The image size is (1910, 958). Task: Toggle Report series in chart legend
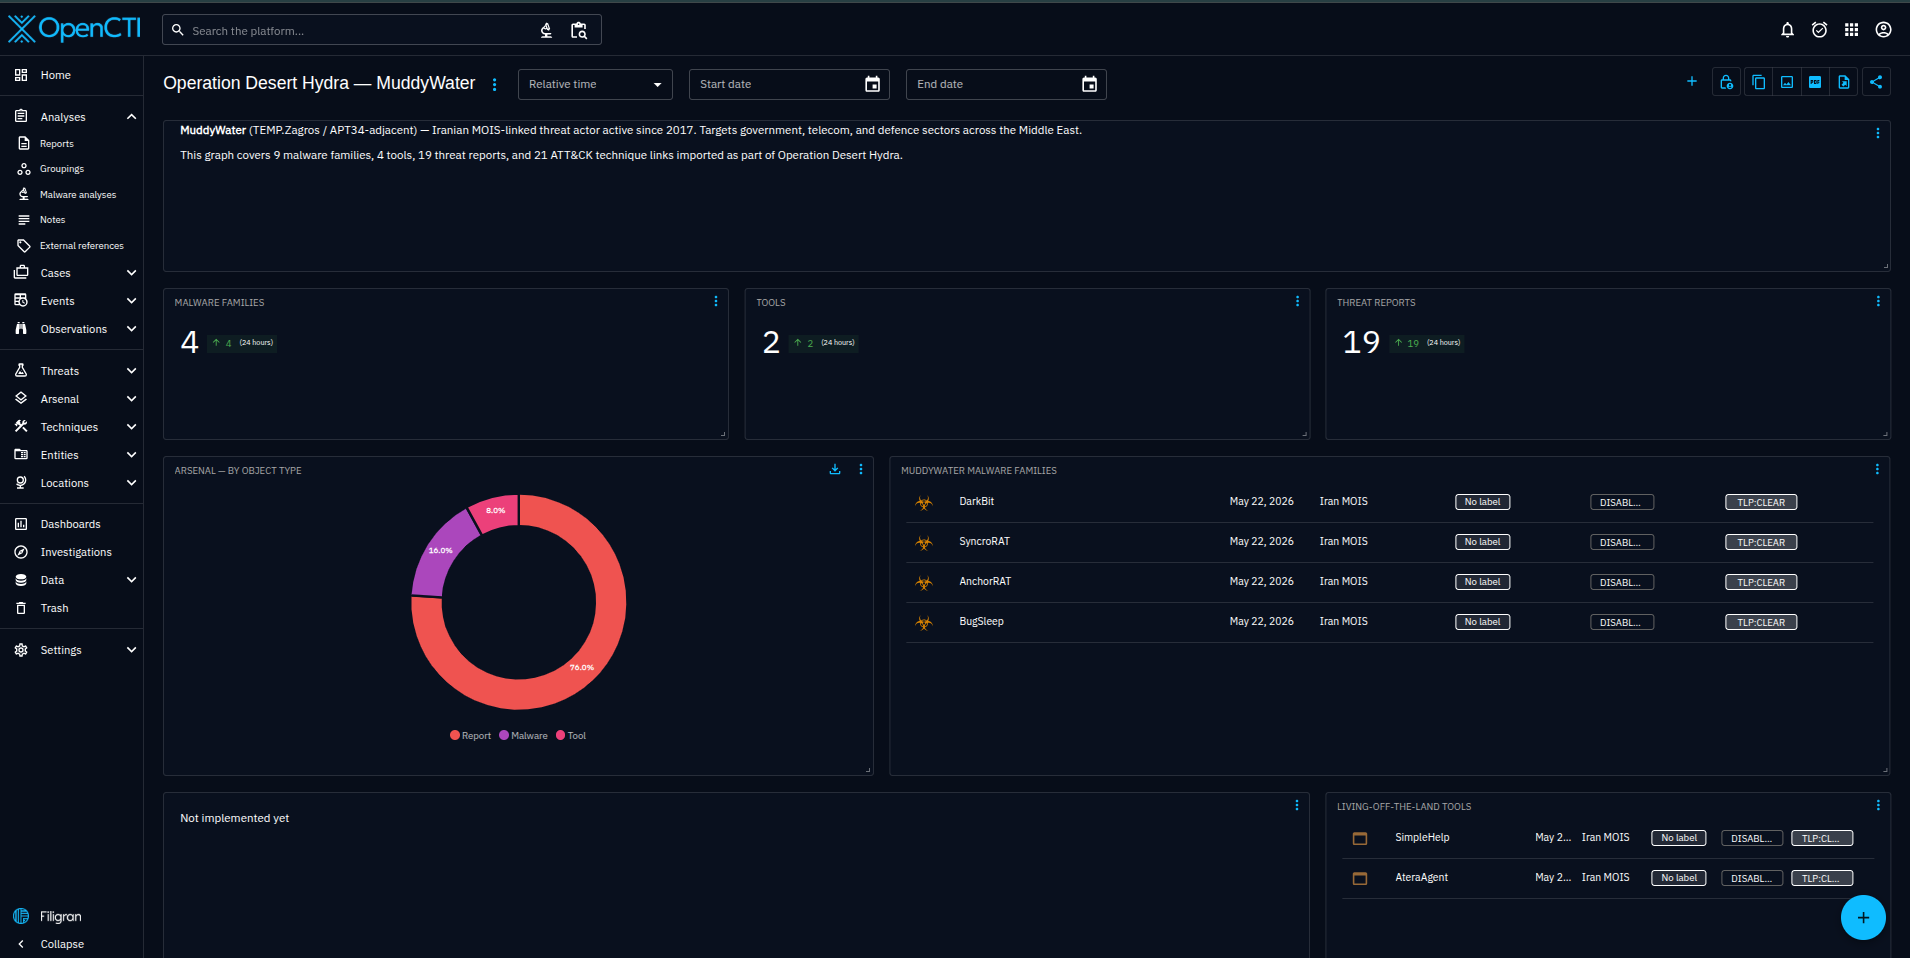coord(470,736)
